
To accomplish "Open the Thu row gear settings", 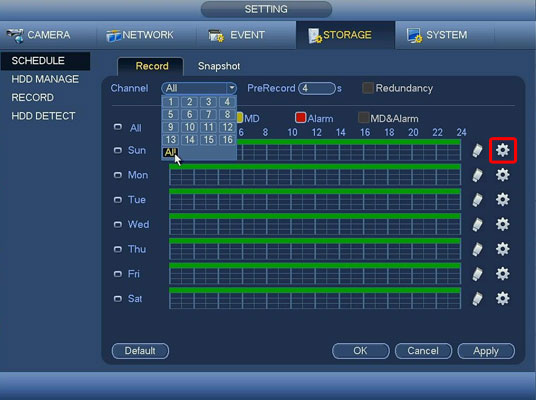I will (502, 249).
